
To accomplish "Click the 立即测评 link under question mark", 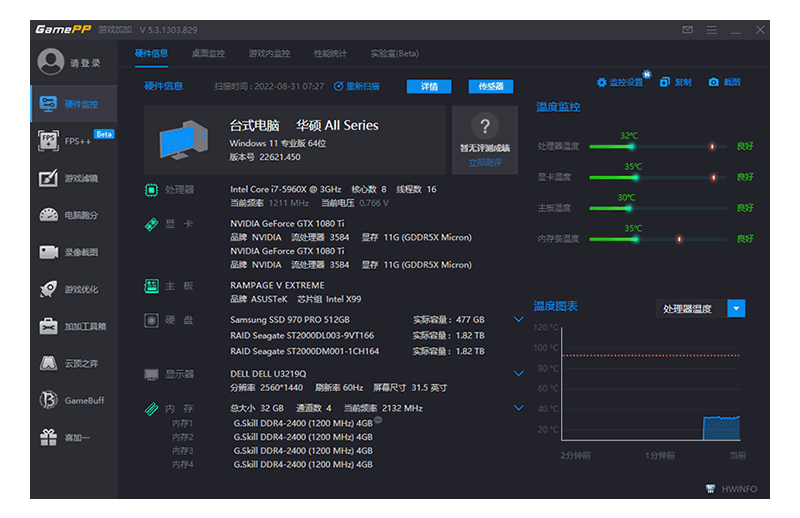I will tap(484, 161).
